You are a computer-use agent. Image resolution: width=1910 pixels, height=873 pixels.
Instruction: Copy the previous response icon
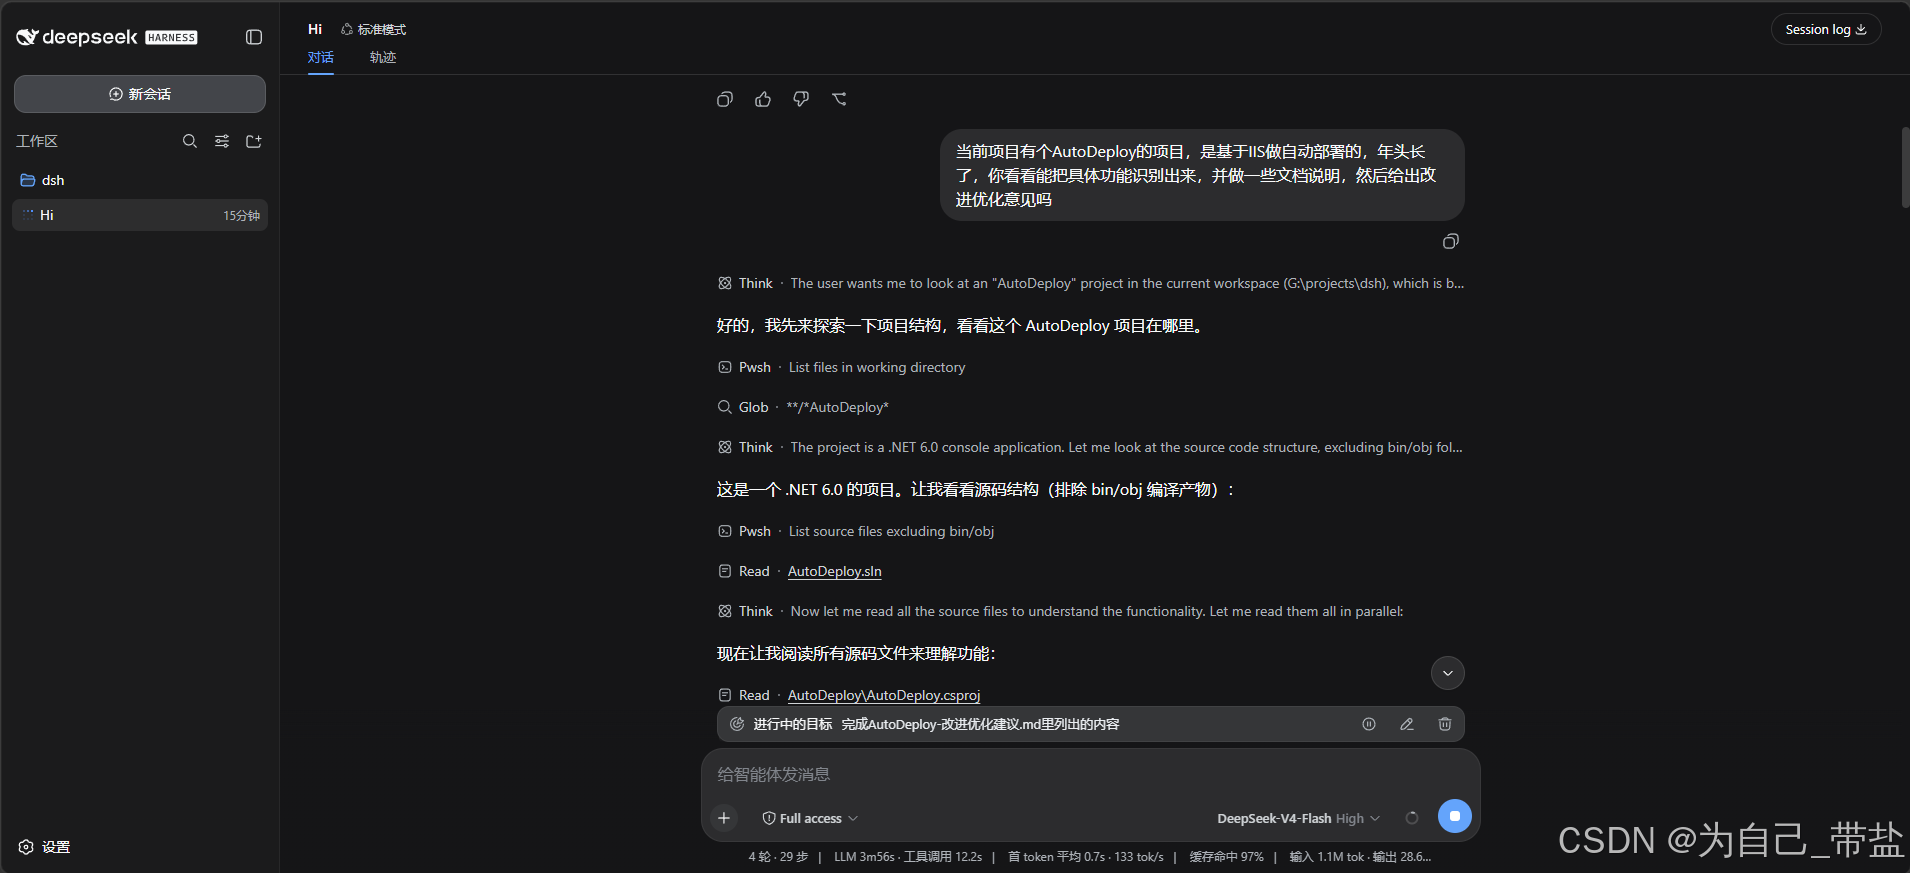725,99
